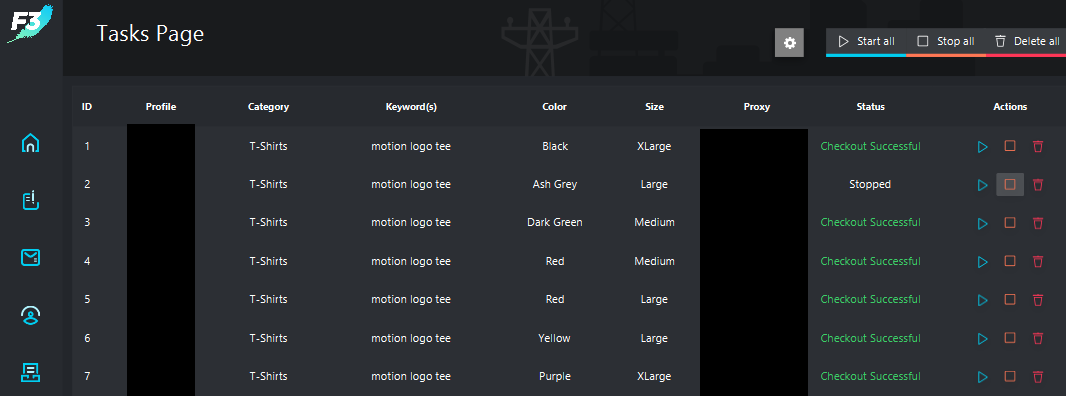Click the Delete all button

pyautogui.click(x=1026, y=42)
